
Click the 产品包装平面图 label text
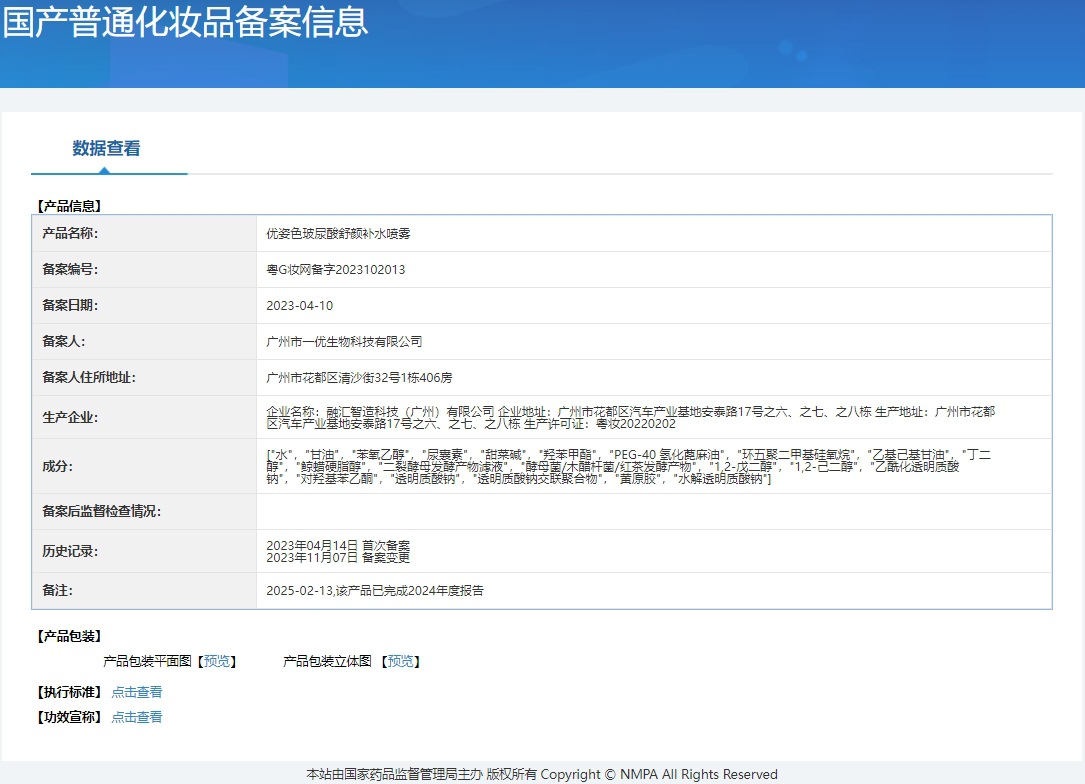click(x=147, y=662)
